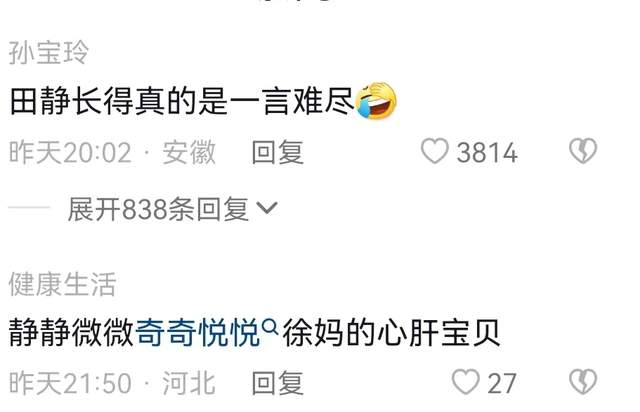Tap broken heart on 健康生活's comment
This screenshot has height=412, width=640.
(x=583, y=382)
